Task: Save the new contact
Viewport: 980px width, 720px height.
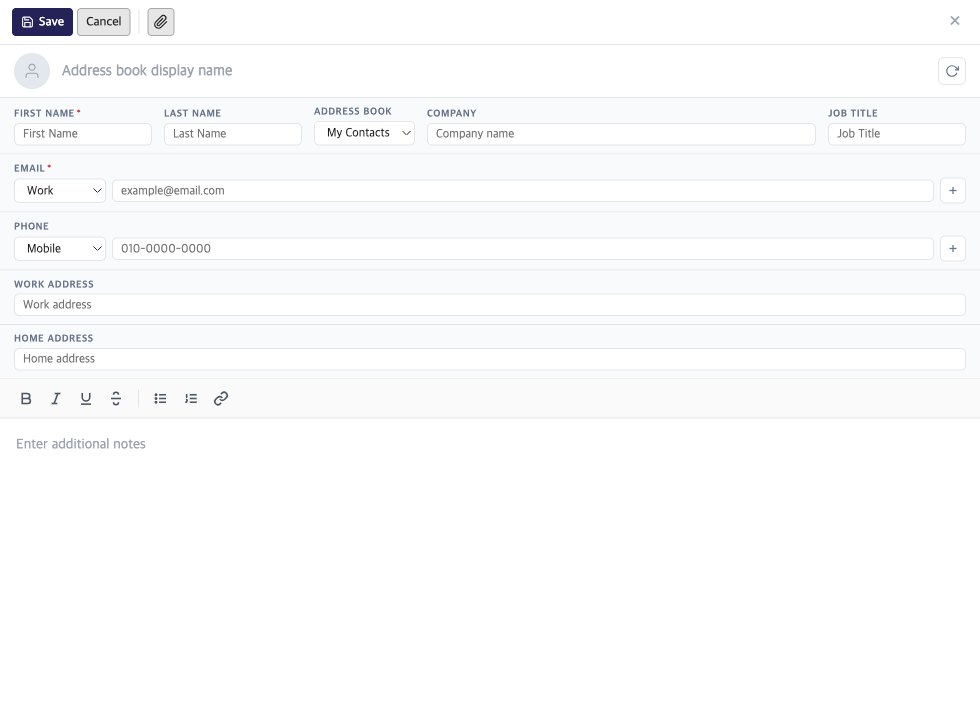Action: point(42,22)
